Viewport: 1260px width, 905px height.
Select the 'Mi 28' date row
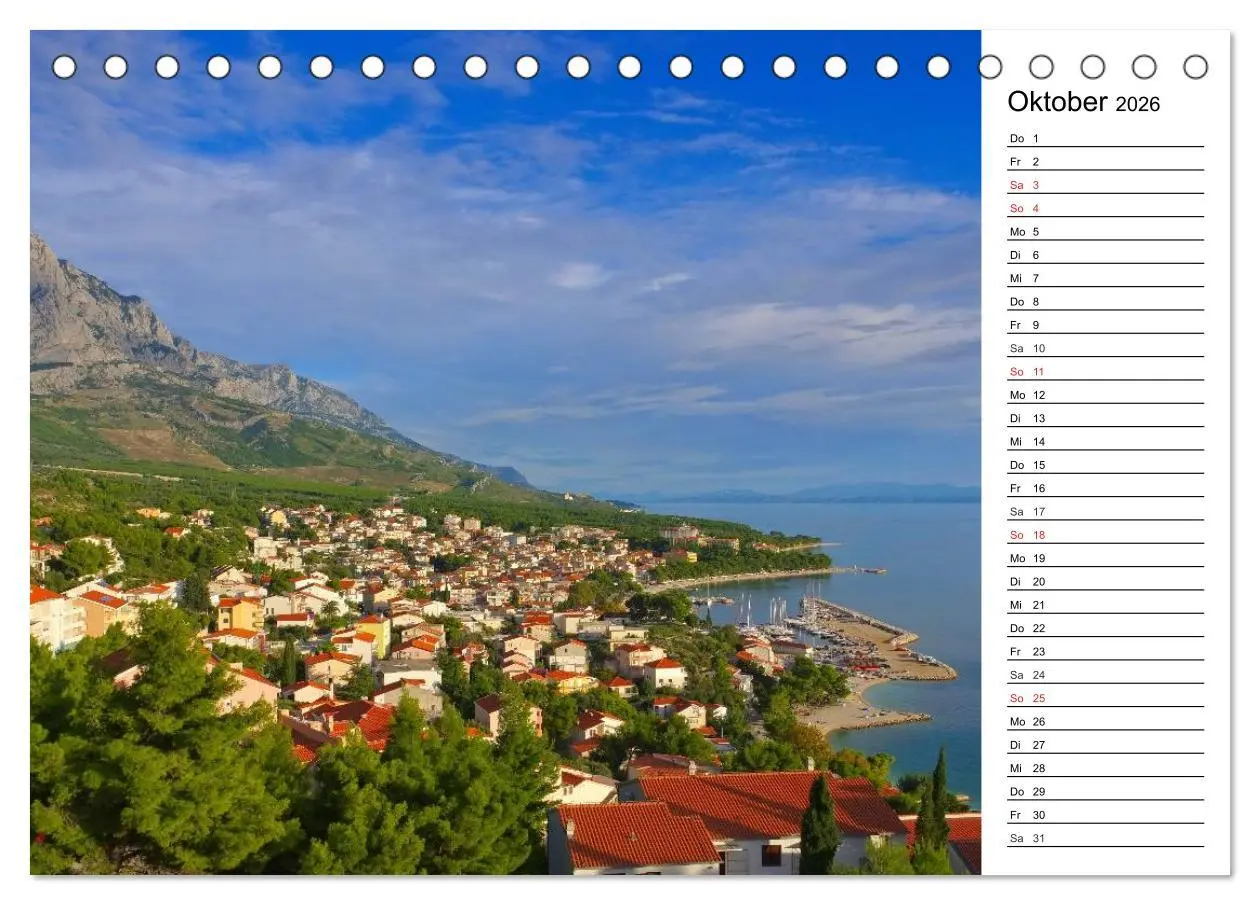point(1105,768)
